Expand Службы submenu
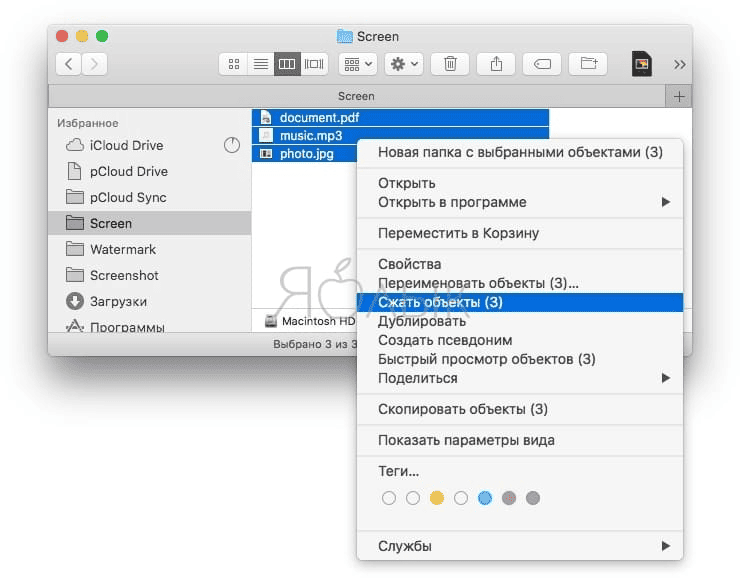 (520, 546)
